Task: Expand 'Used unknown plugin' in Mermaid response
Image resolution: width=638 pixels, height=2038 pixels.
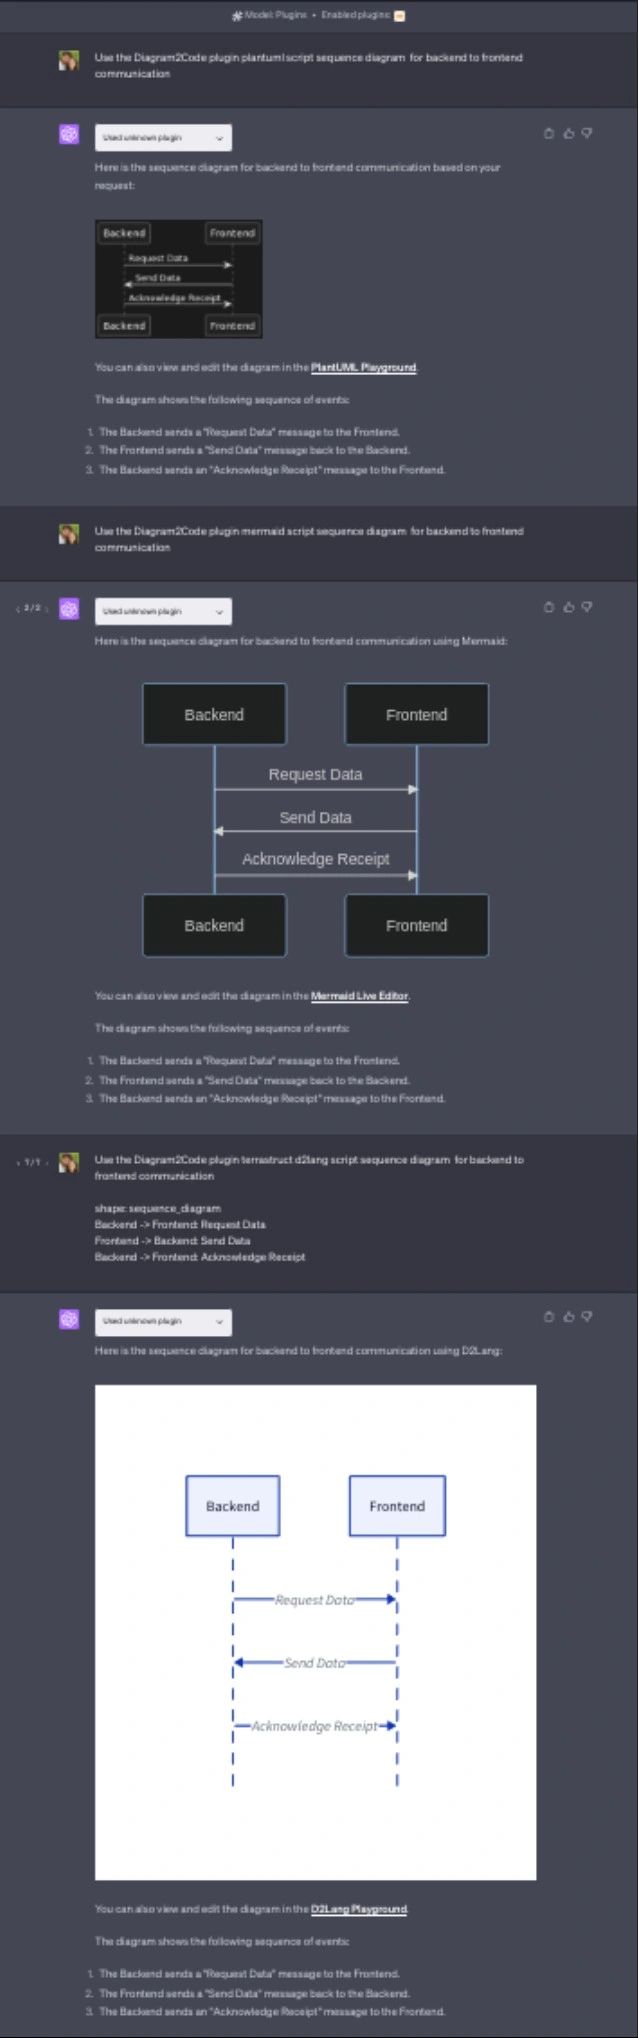Action: [163, 611]
